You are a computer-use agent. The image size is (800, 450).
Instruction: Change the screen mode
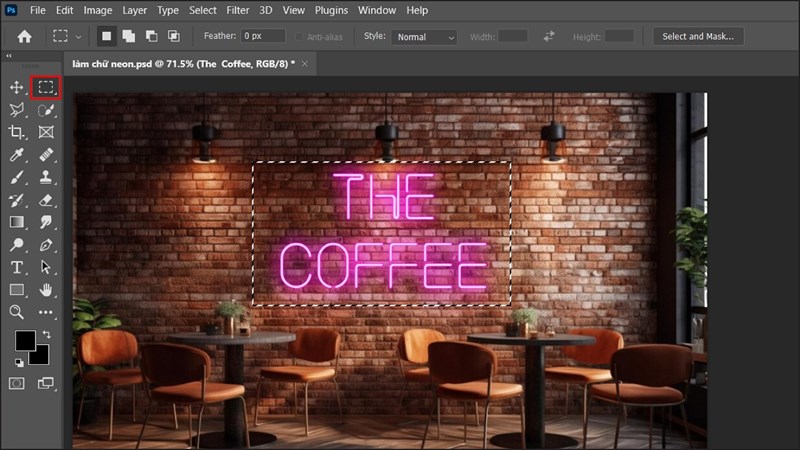point(46,383)
